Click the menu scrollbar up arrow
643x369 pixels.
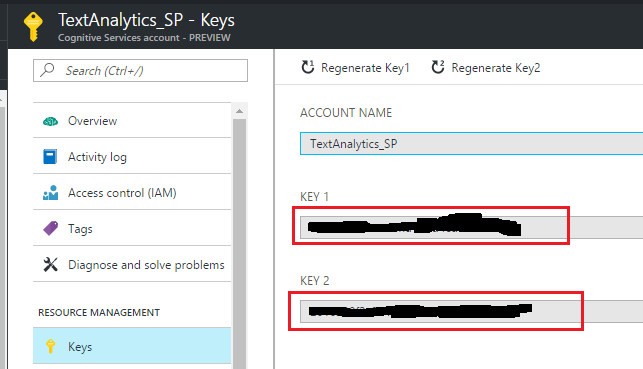[239, 111]
